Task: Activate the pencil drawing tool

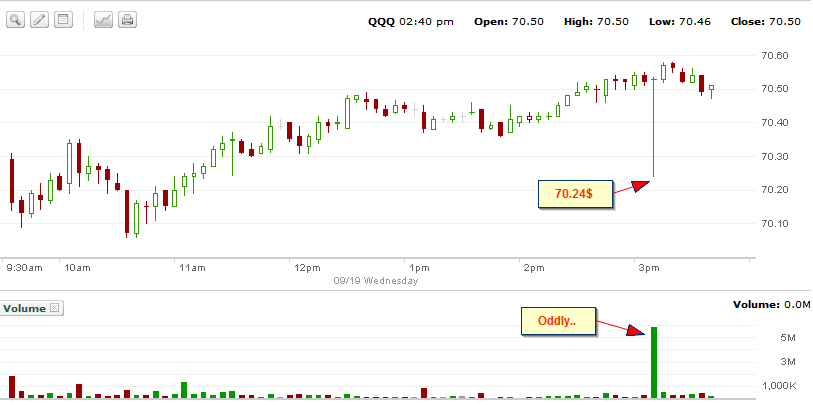Action: 39,20
